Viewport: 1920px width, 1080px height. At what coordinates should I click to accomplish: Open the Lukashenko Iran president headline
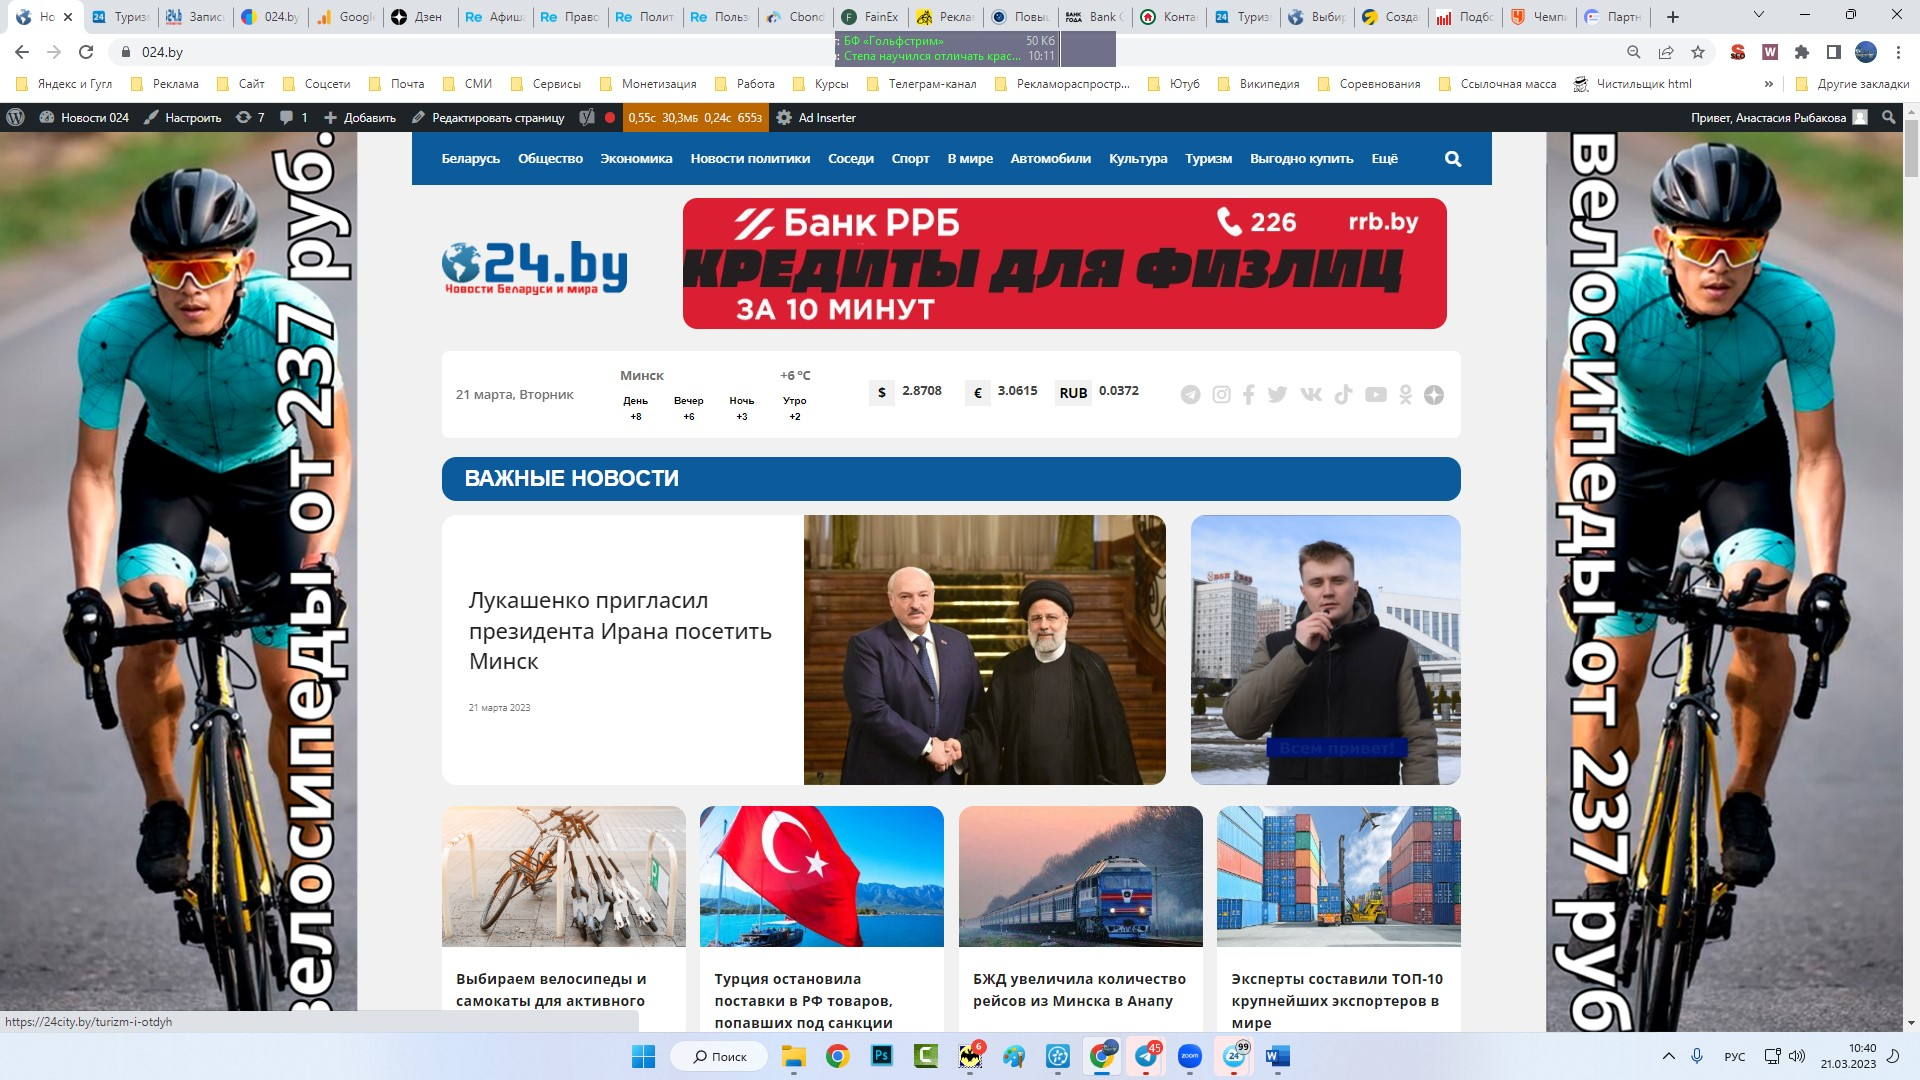(x=619, y=631)
